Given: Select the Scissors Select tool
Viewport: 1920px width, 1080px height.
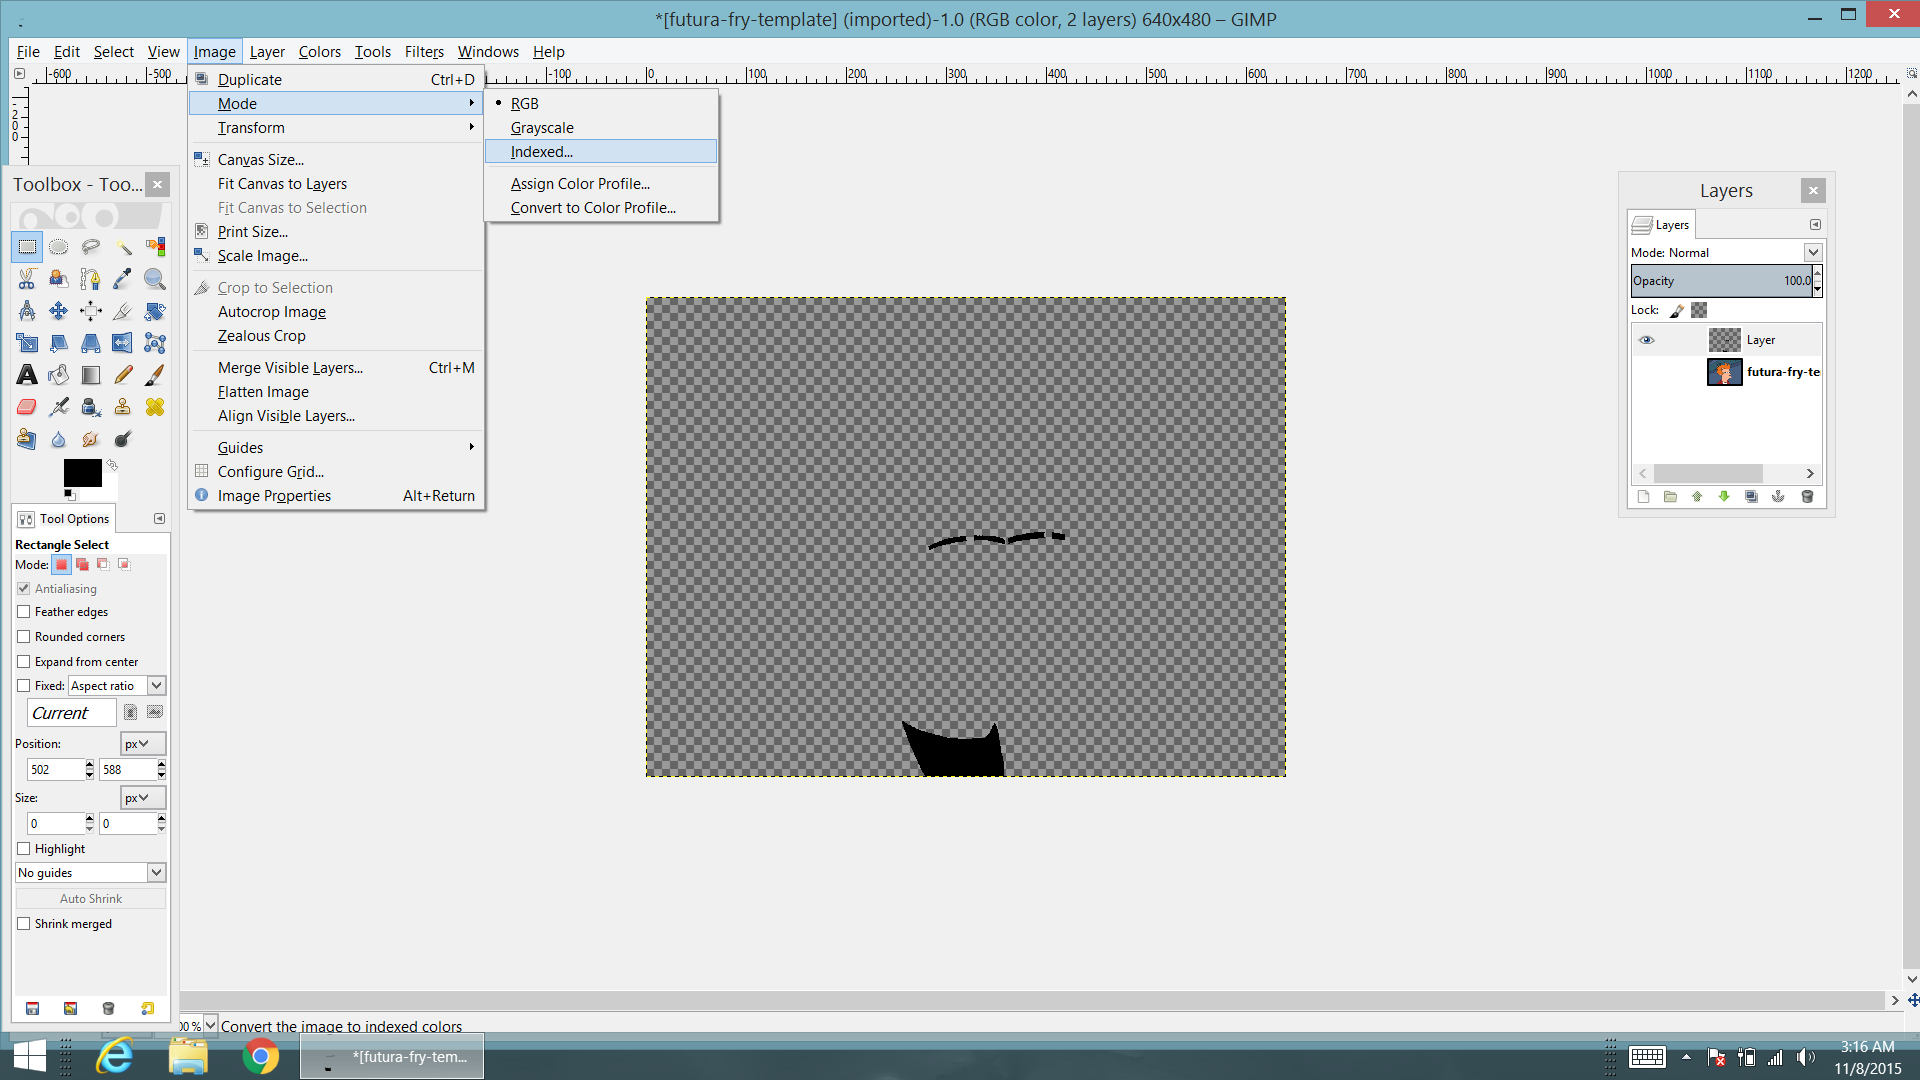Looking at the screenshot, I should (27, 279).
